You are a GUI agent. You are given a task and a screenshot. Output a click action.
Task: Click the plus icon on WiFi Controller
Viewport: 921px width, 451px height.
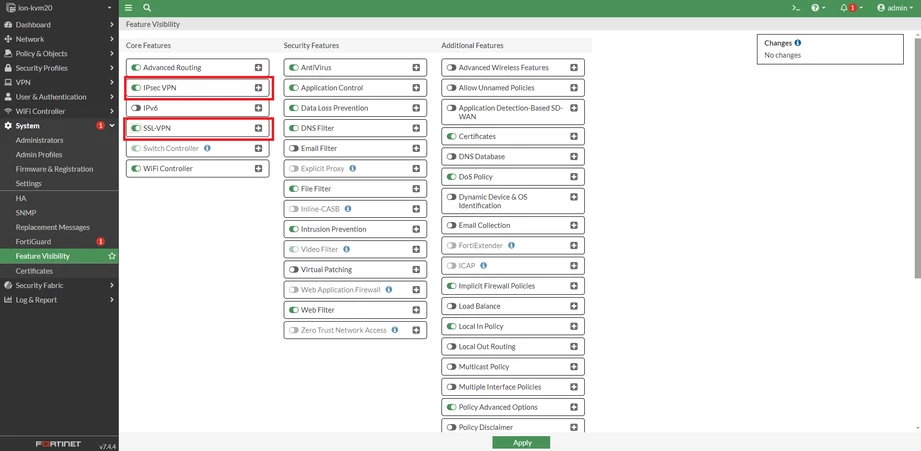[x=258, y=169]
